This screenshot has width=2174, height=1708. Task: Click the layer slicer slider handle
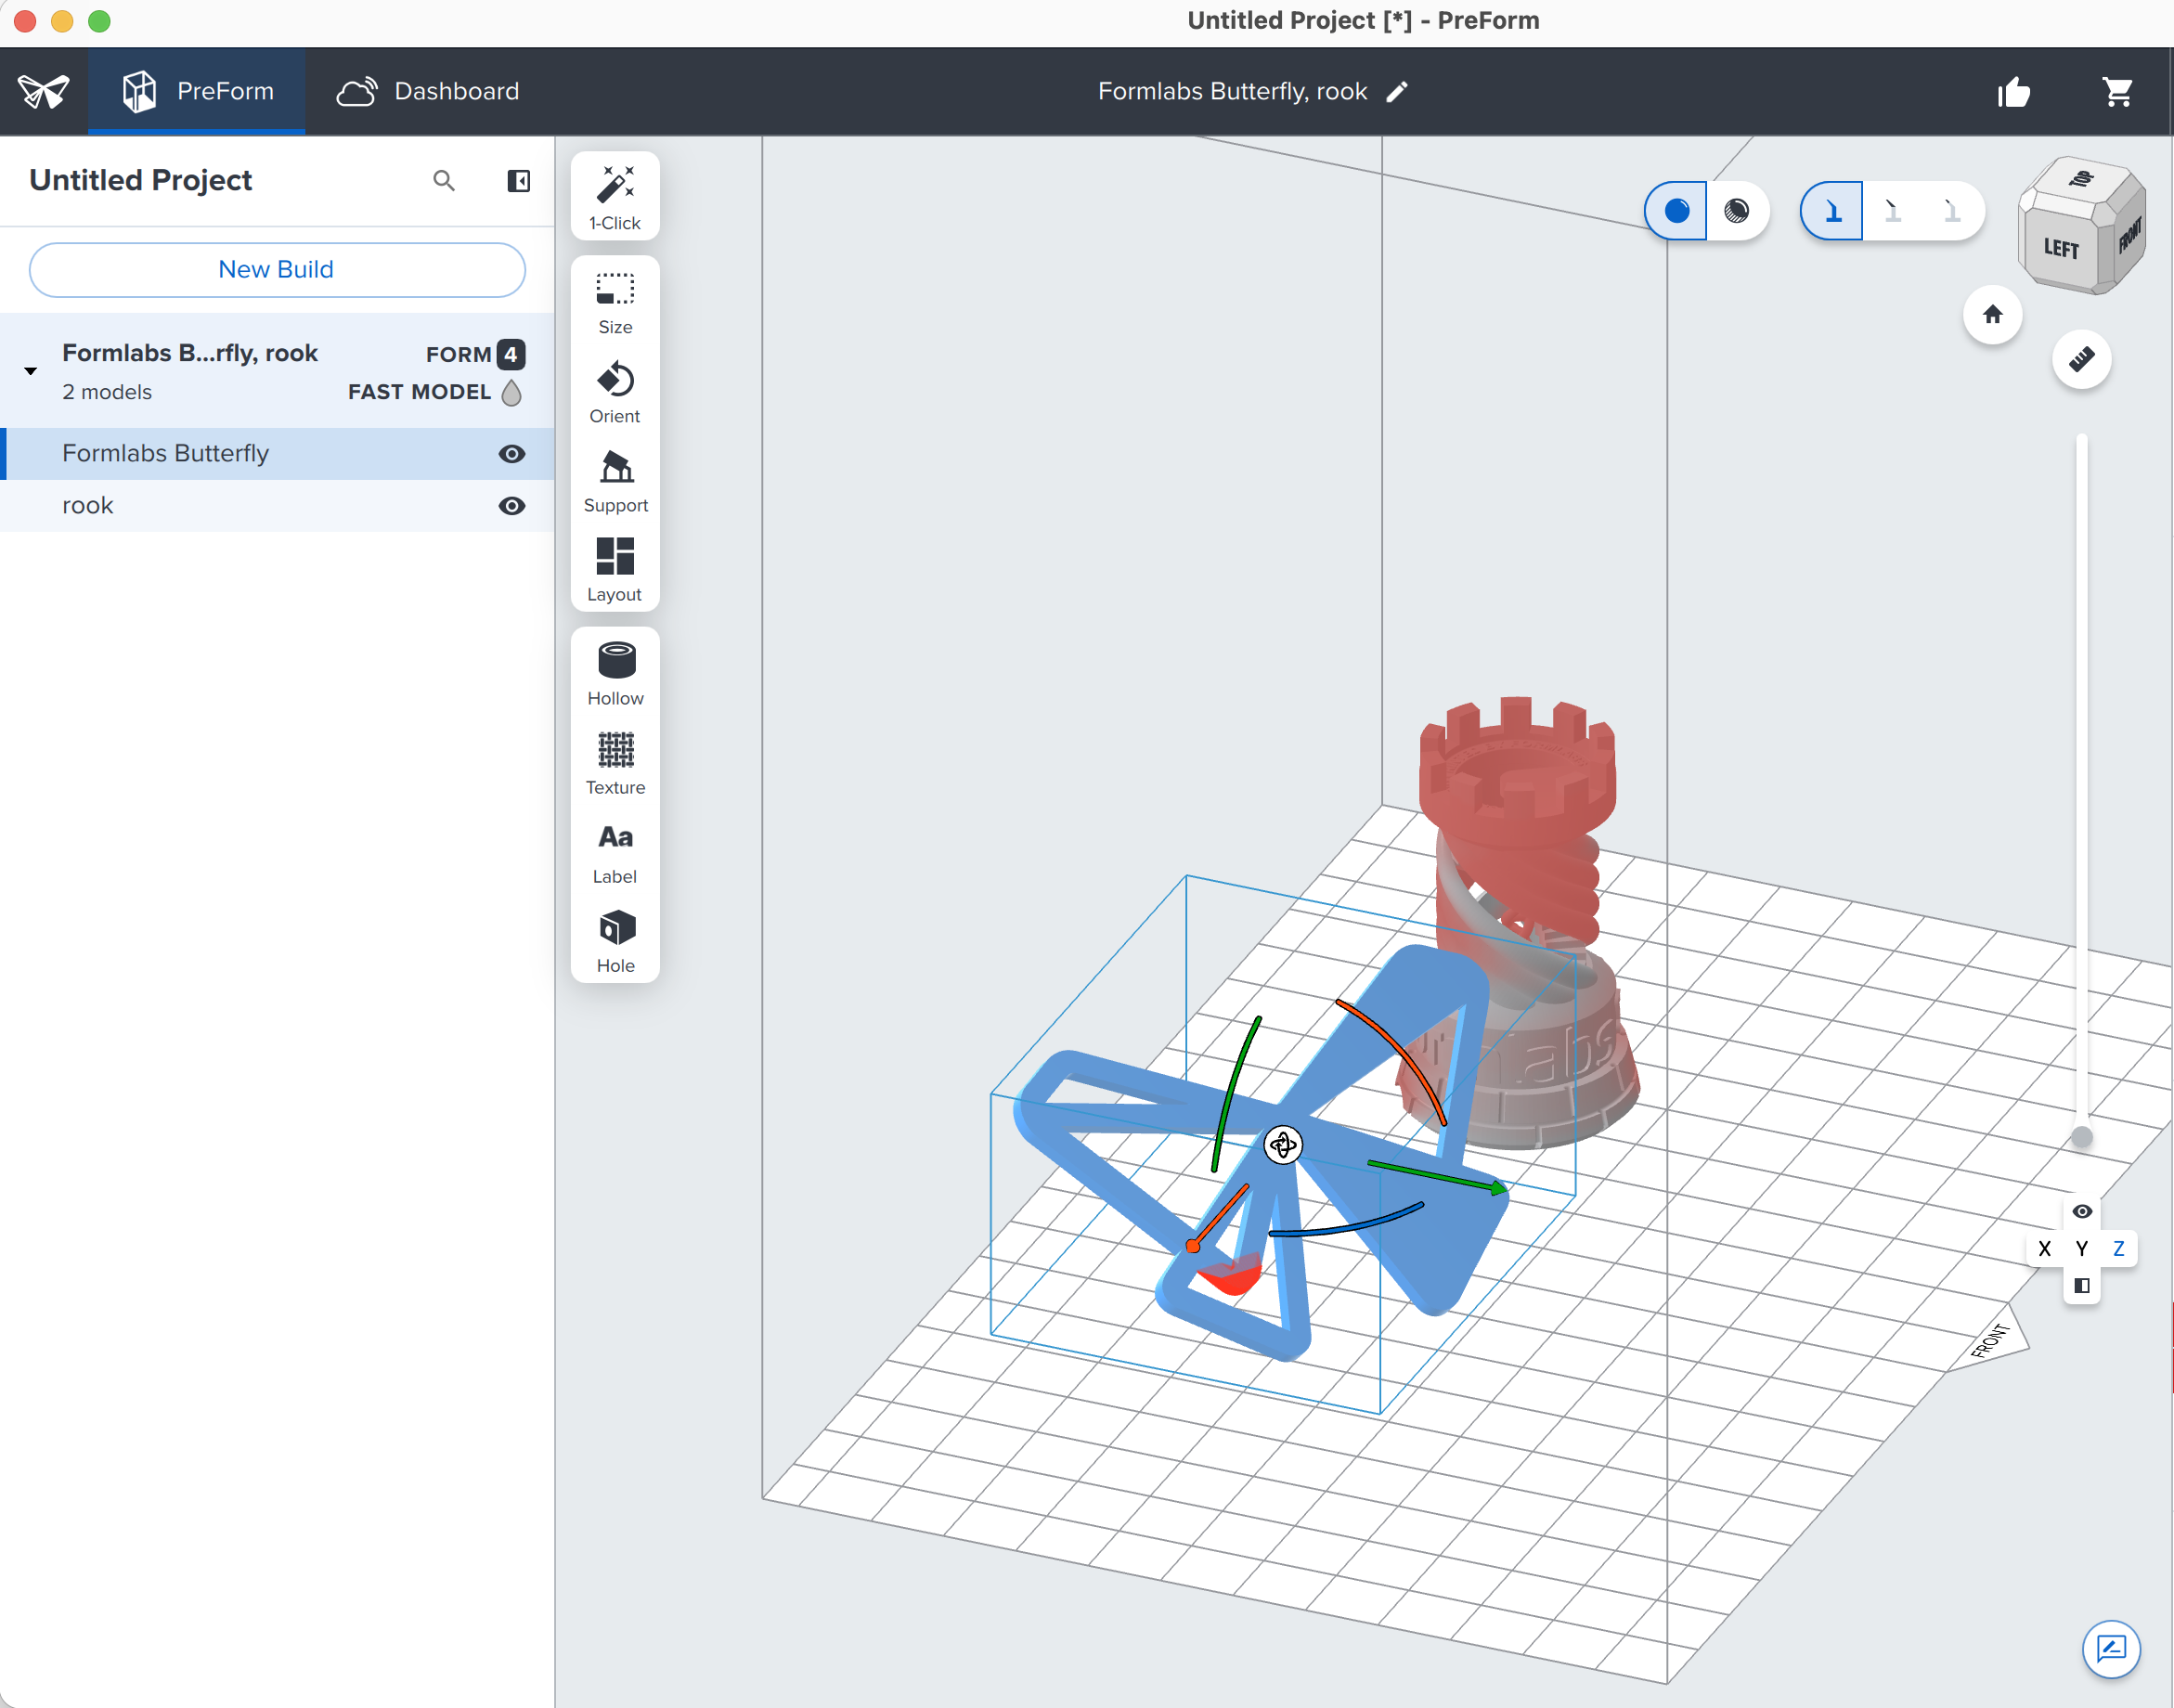(x=2081, y=1137)
